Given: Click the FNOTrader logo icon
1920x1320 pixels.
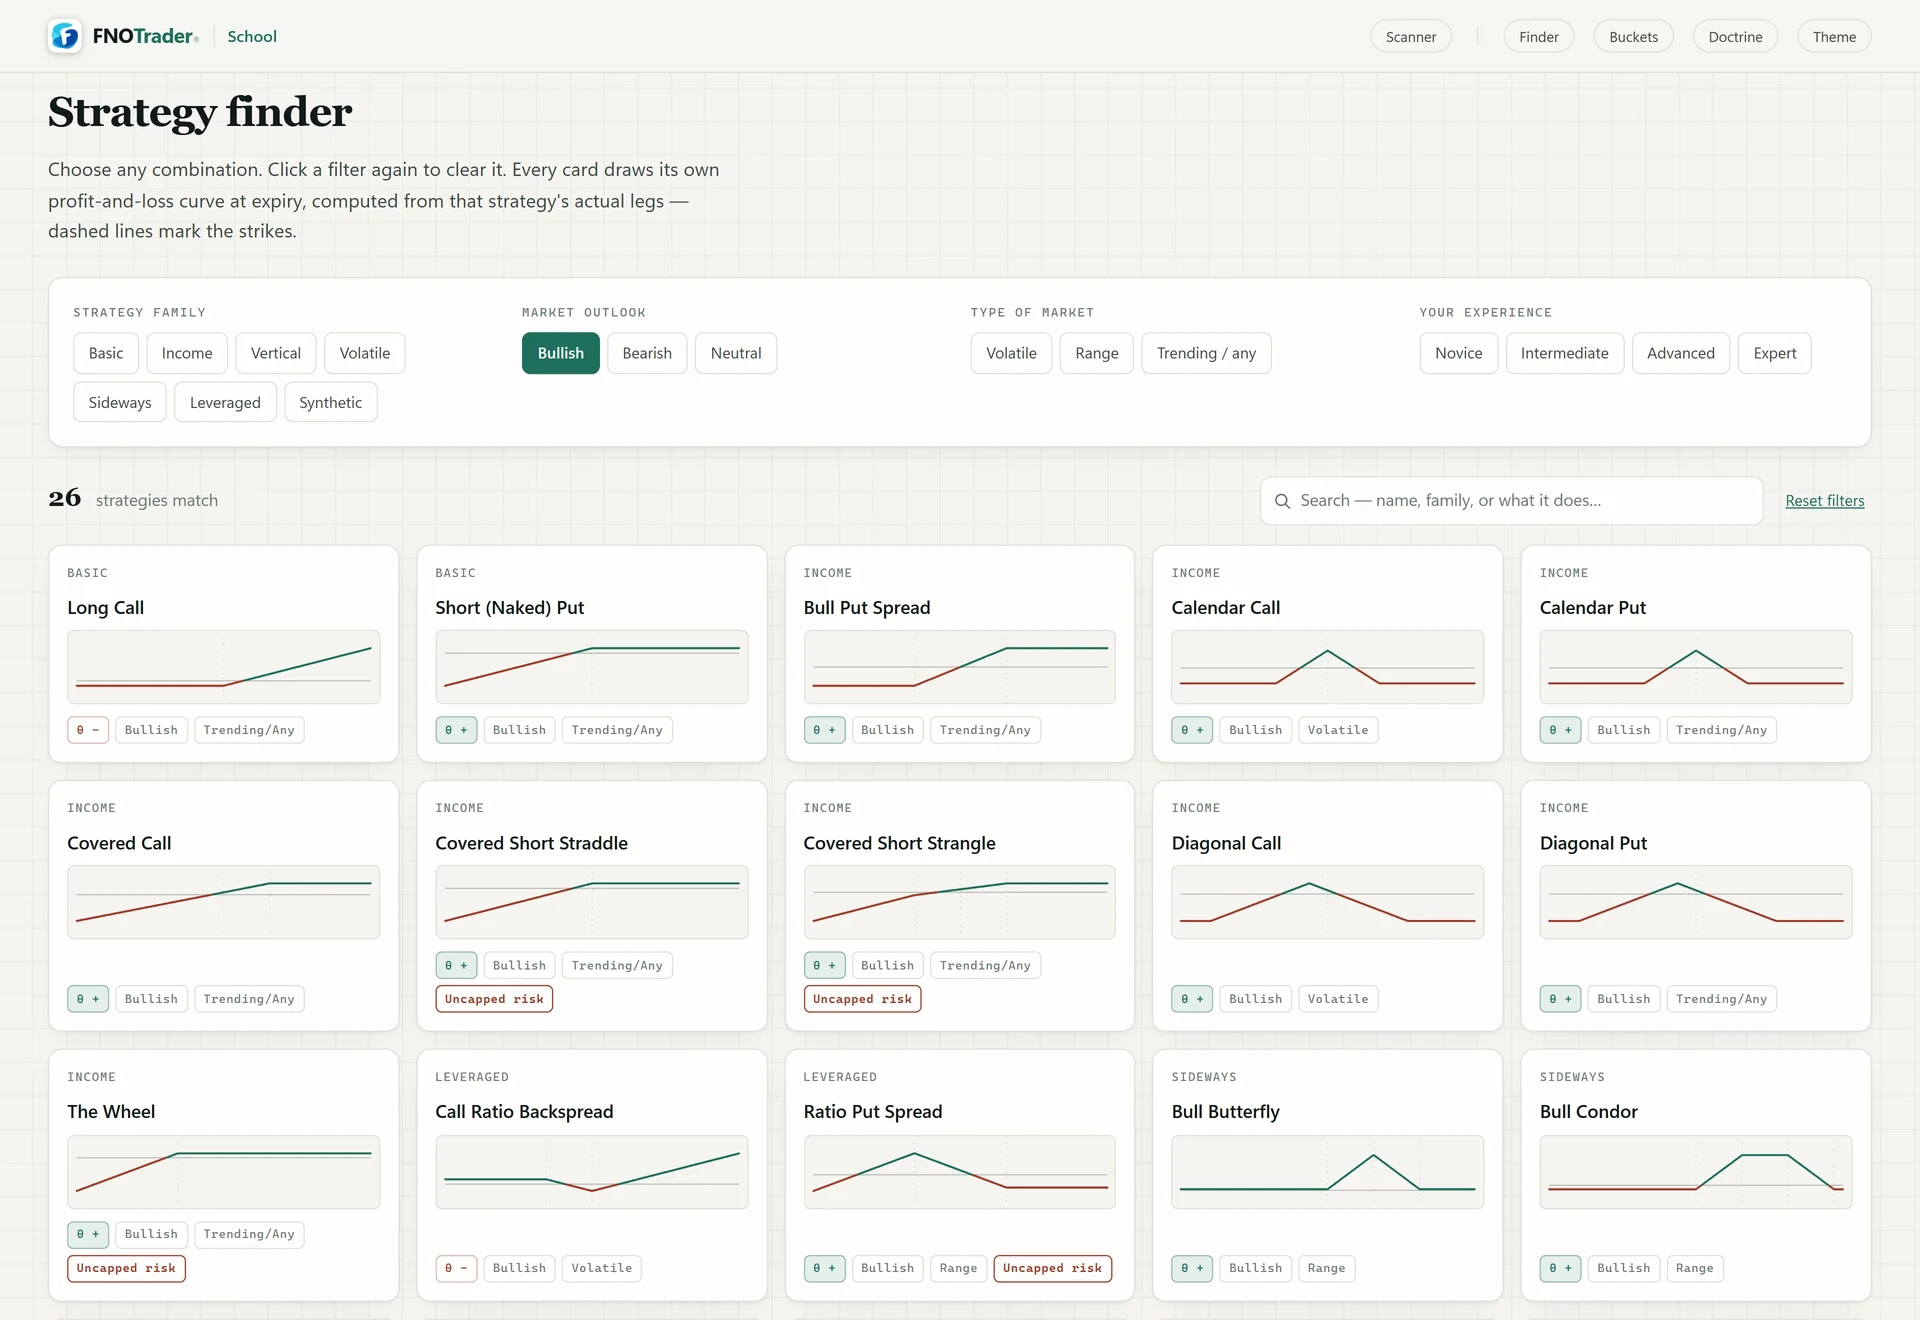Looking at the screenshot, I should tap(65, 36).
